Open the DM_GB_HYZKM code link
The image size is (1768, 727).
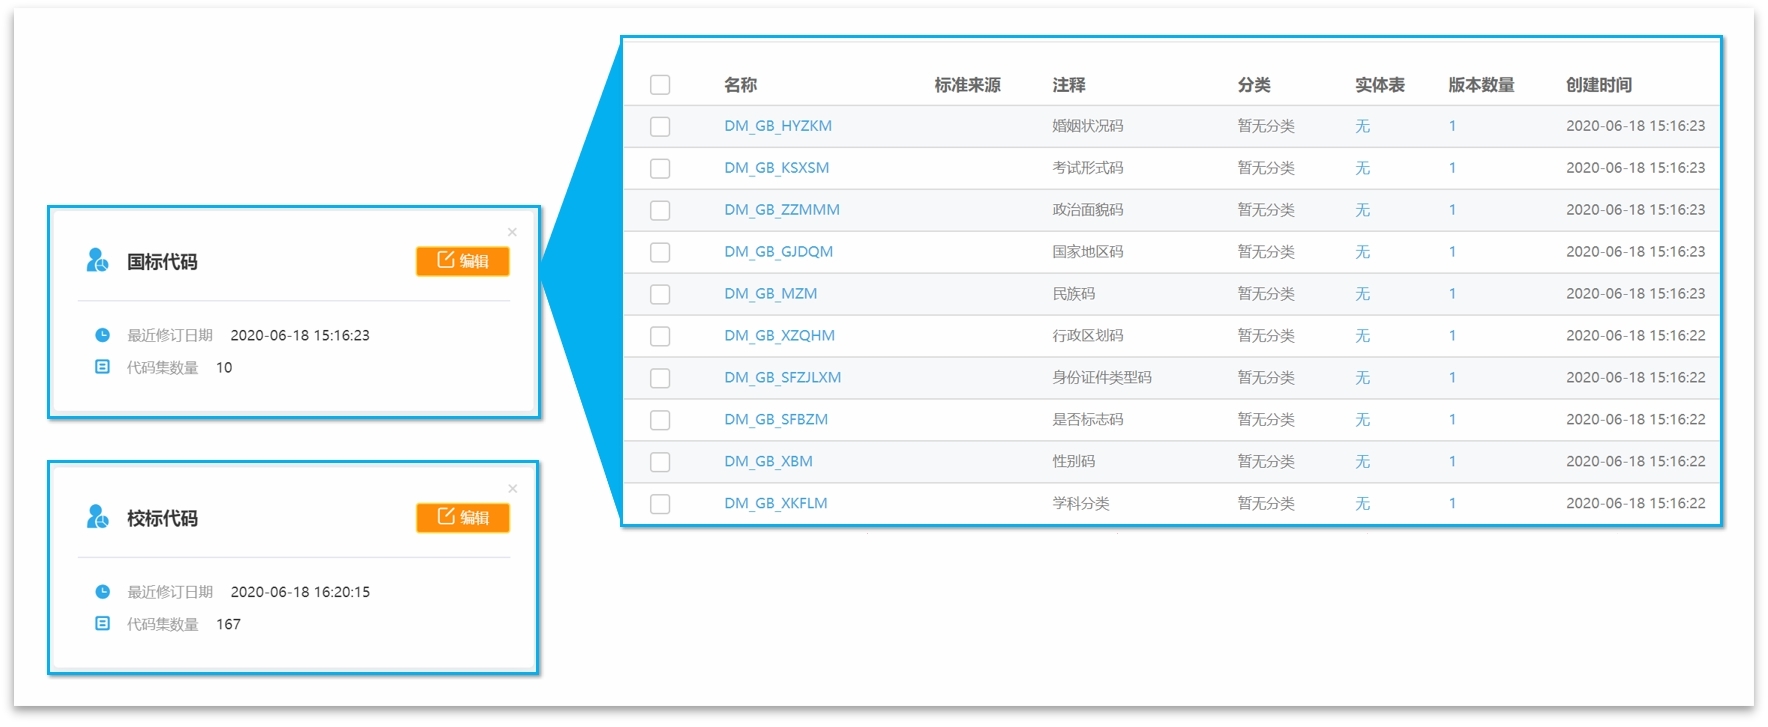[778, 126]
